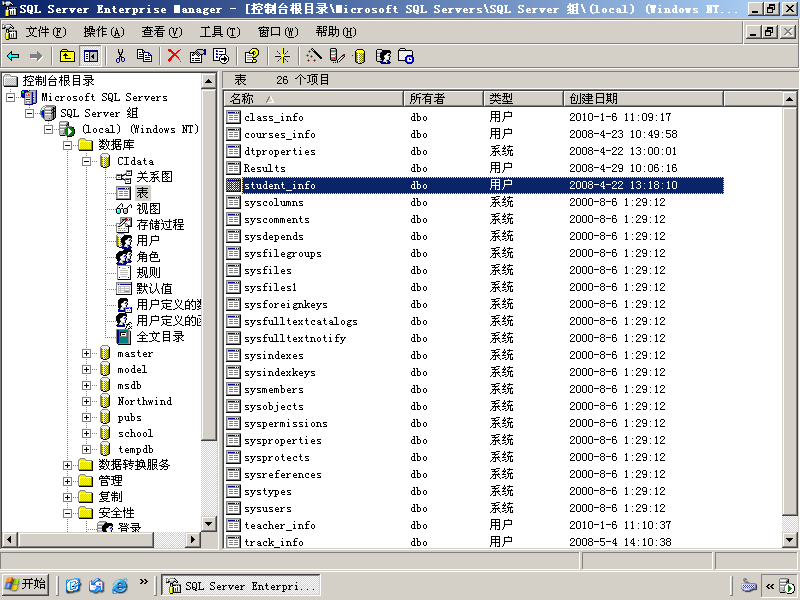Click the tree pane vertical scroll down arrow
This screenshot has width=800, height=600.
click(x=209, y=524)
